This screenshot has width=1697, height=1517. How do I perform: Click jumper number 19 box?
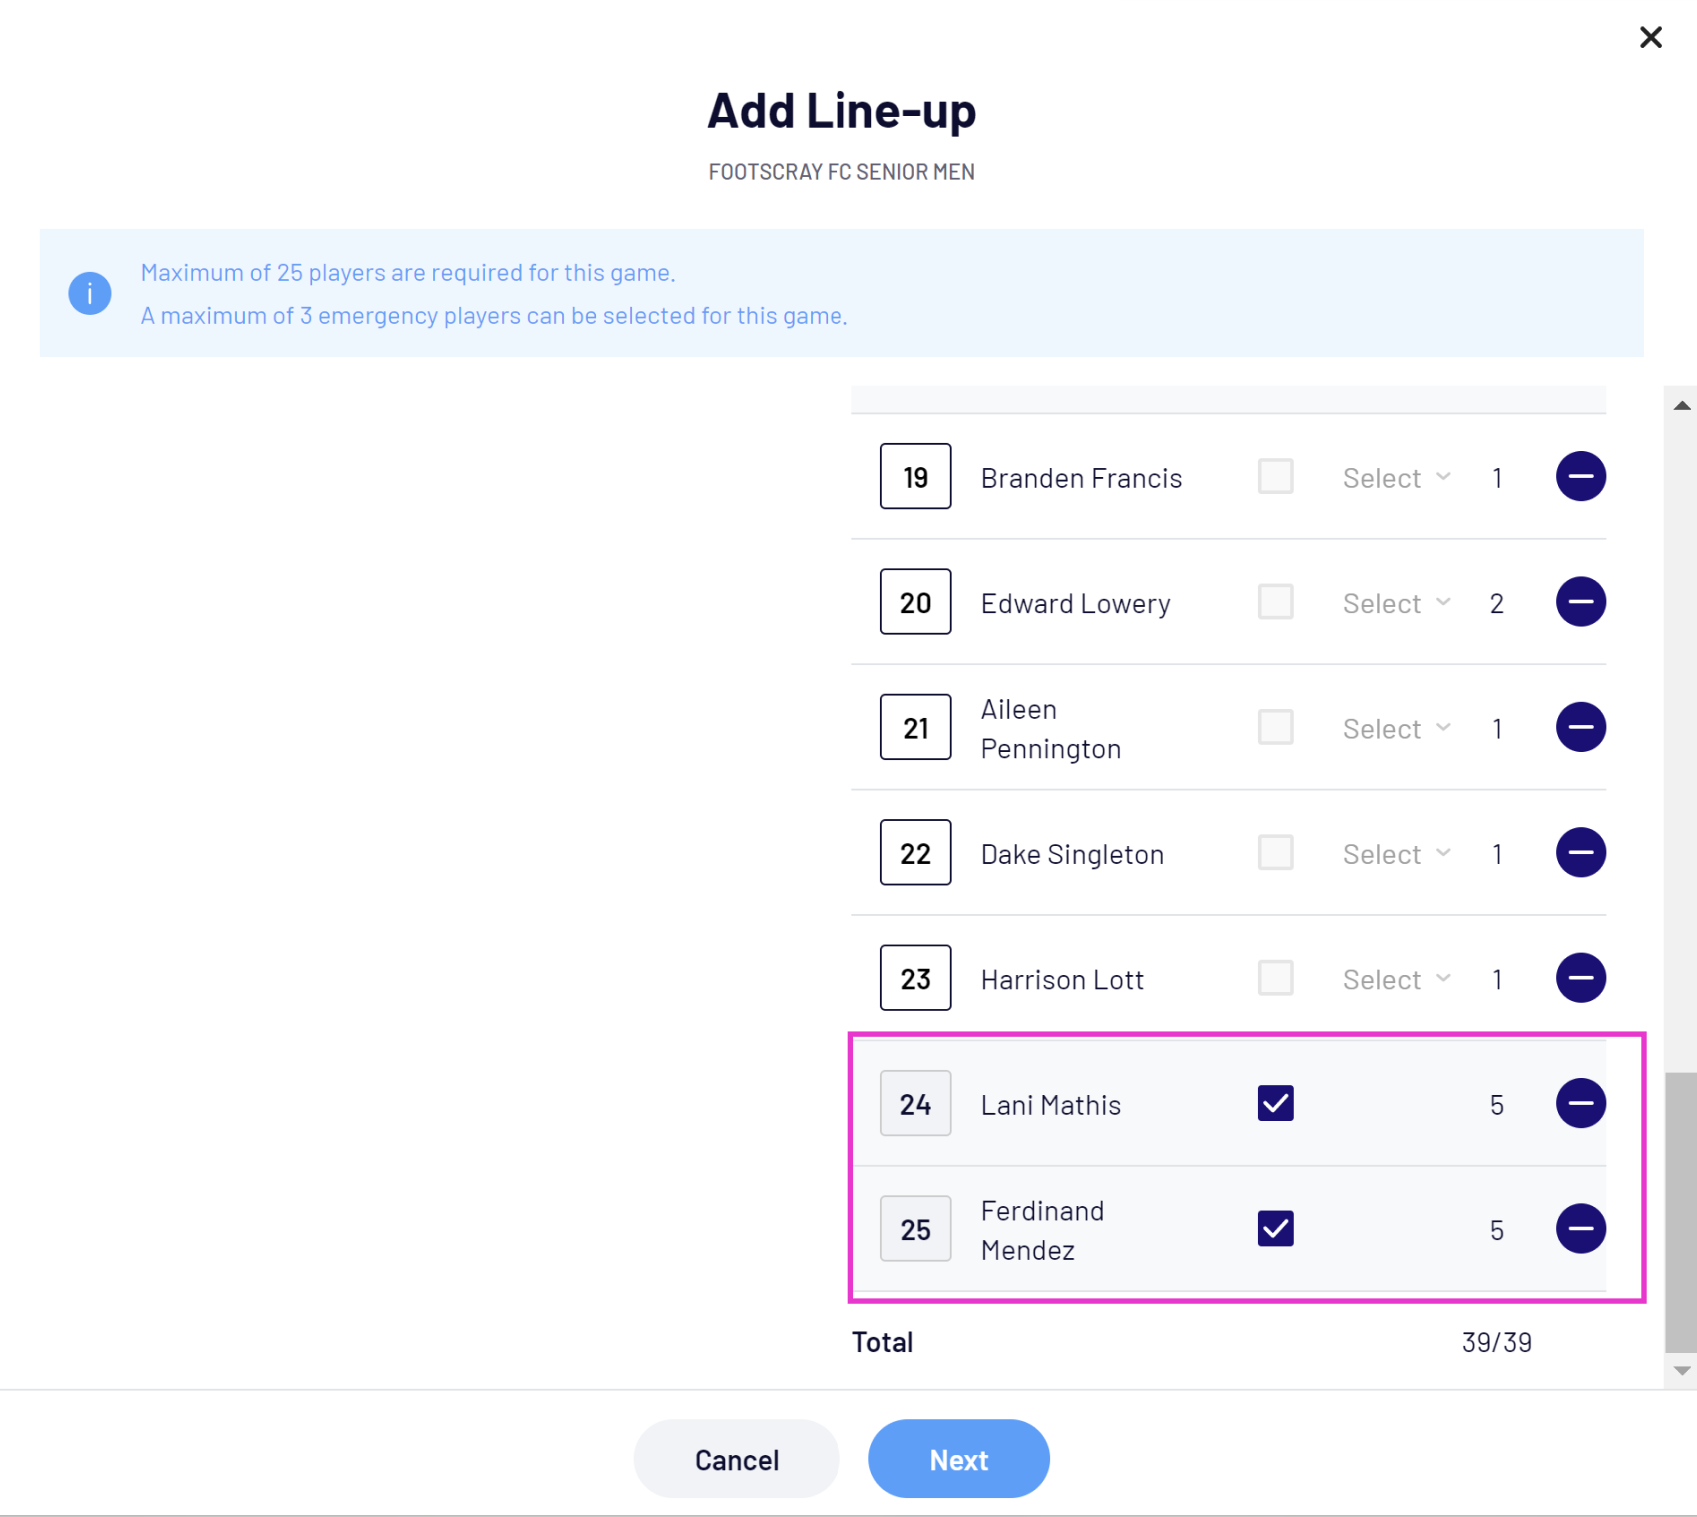coord(915,477)
